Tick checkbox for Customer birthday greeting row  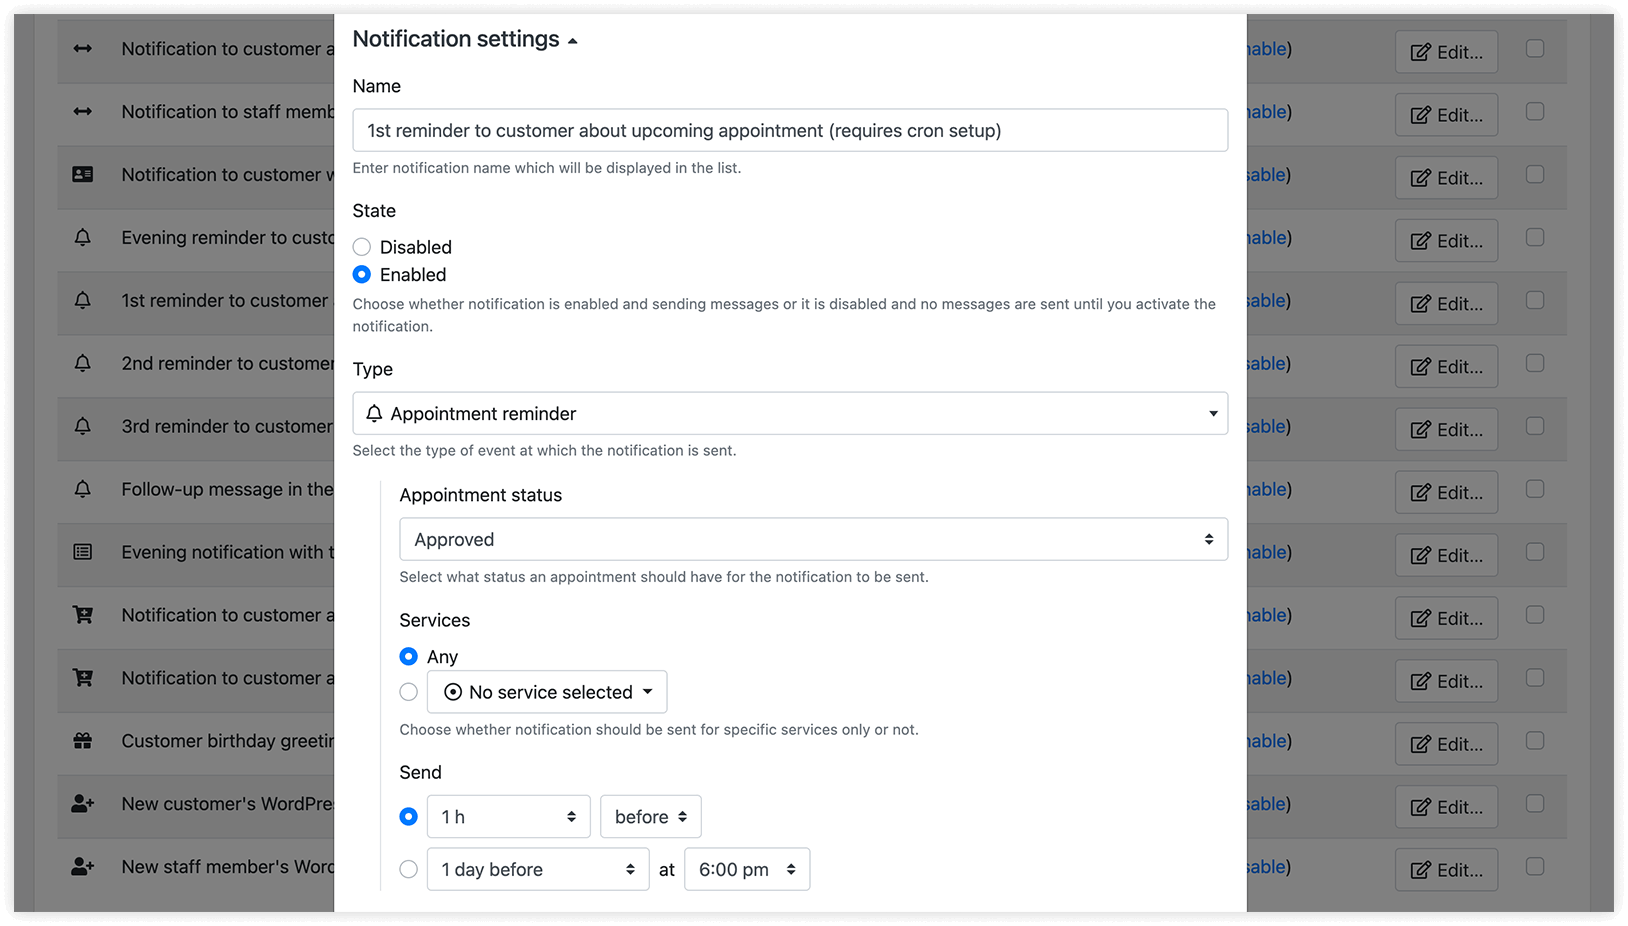(x=1535, y=741)
